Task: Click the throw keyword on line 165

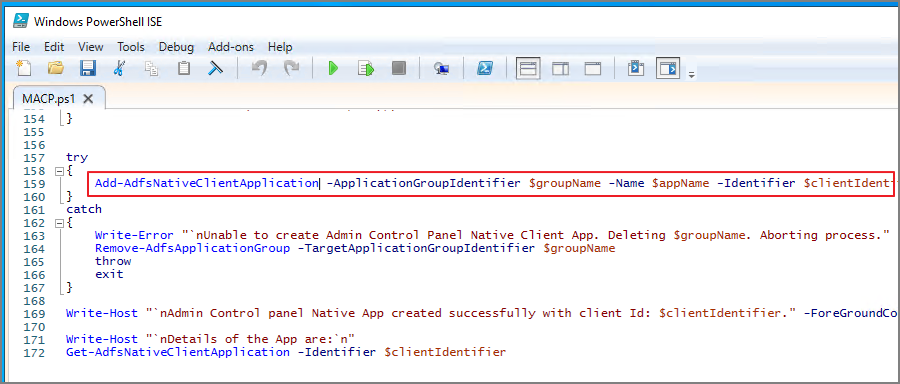Action: (x=113, y=261)
